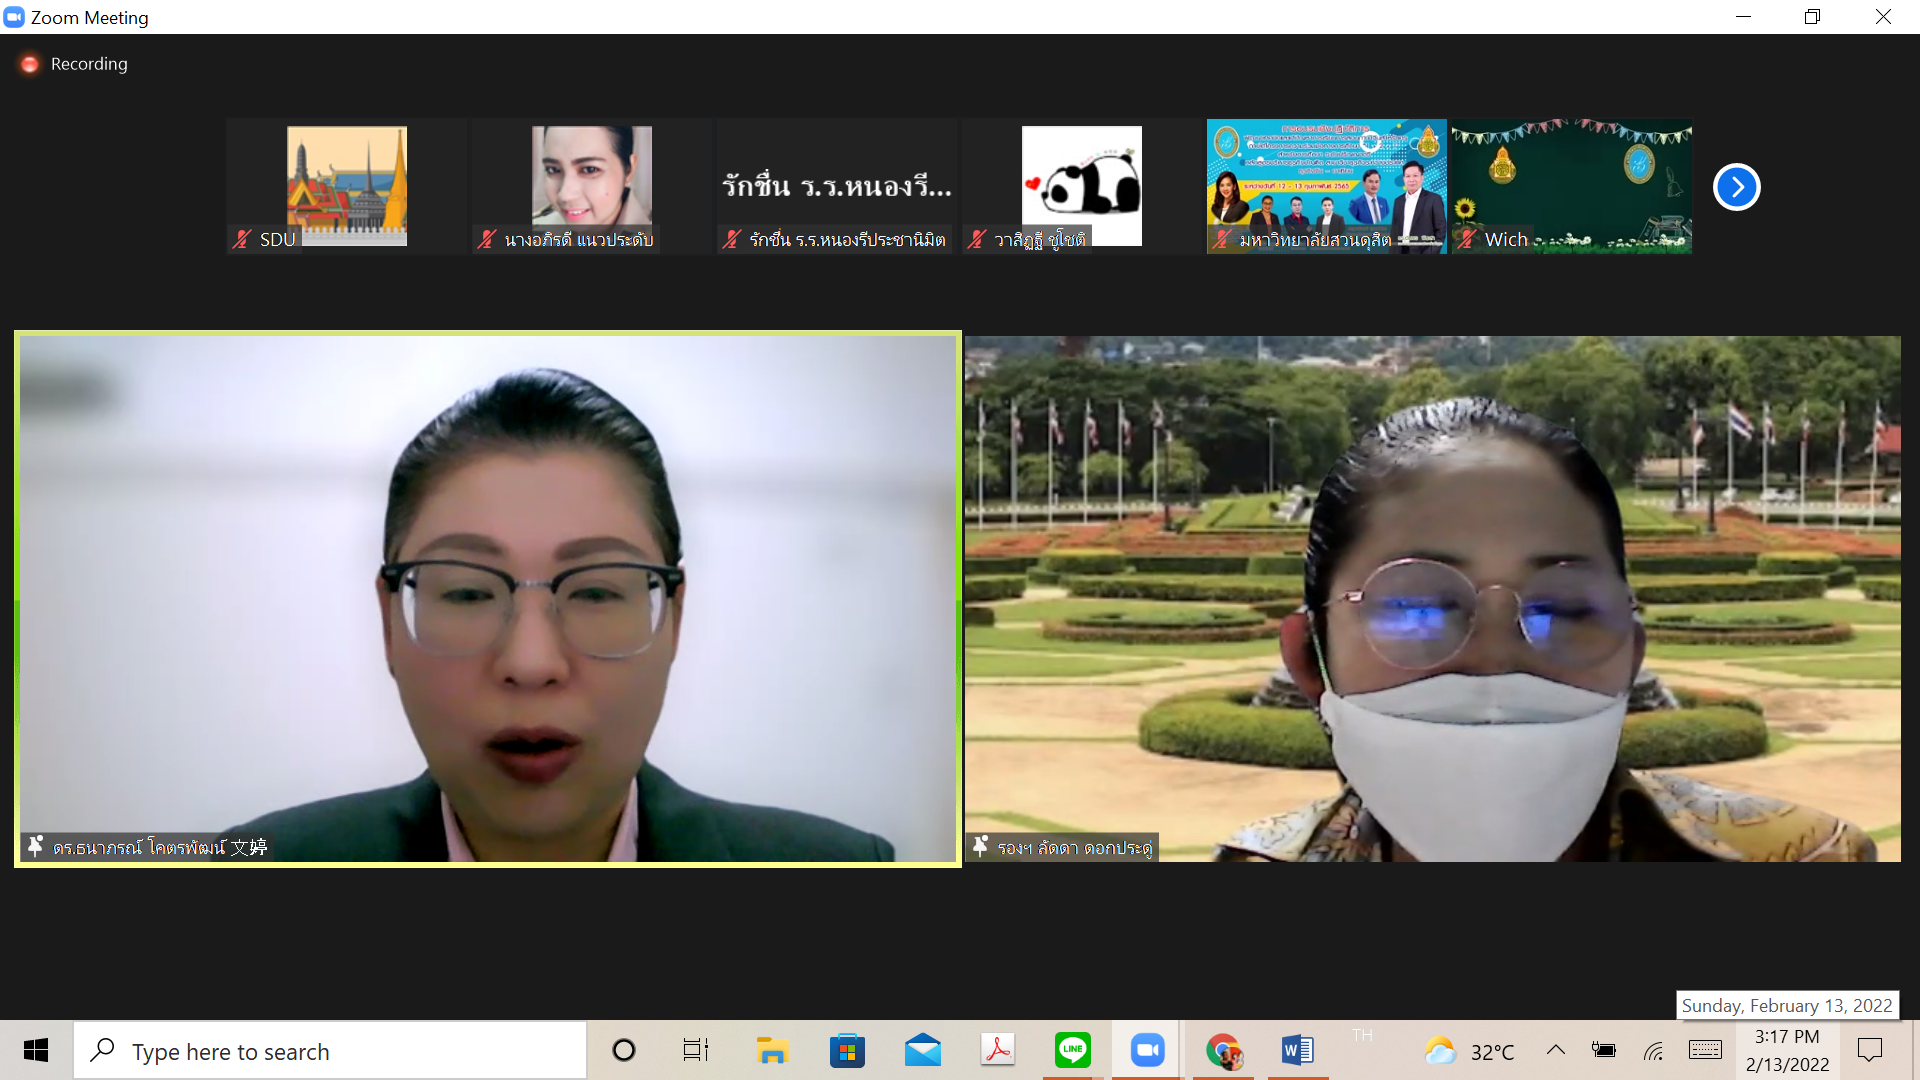Open the Task View button
The image size is (1920, 1080).
click(x=695, y=1050)
